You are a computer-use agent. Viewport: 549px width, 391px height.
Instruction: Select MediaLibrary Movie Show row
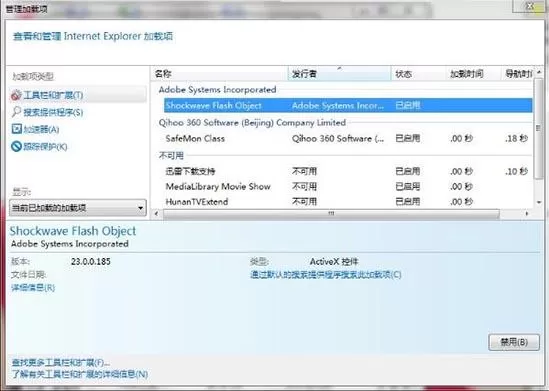(348, 187)
